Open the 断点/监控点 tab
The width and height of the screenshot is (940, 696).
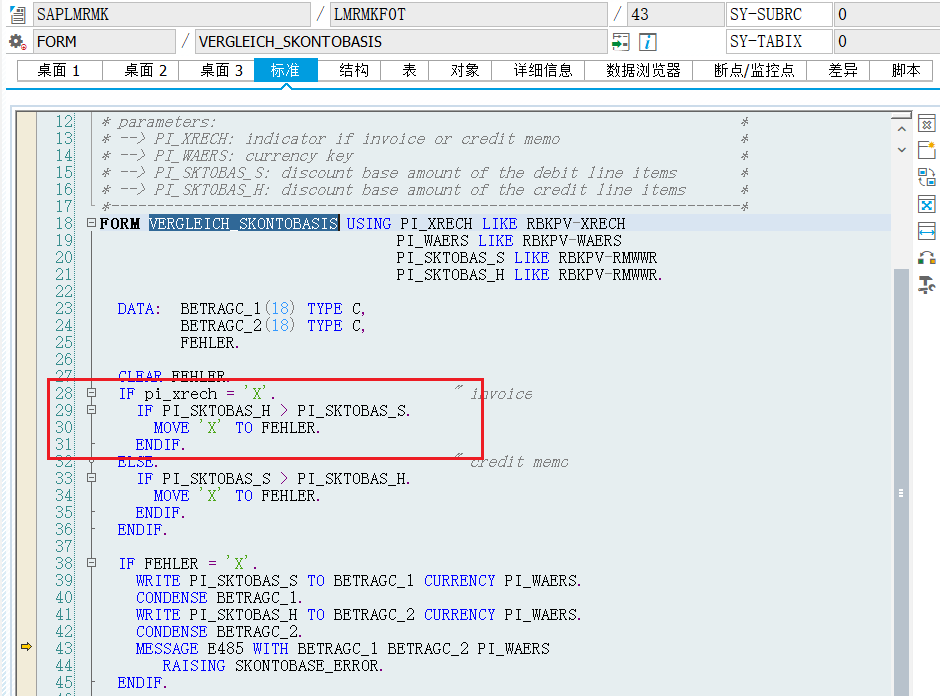click(750, 70)
